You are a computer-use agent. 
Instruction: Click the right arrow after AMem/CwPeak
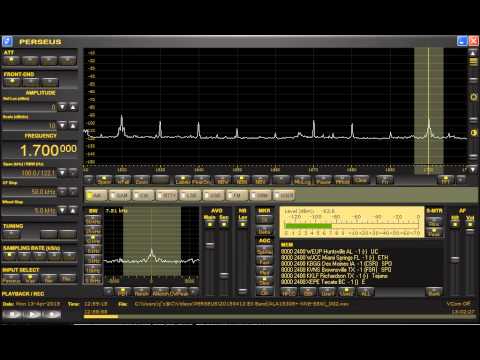(x=195, y=292)
